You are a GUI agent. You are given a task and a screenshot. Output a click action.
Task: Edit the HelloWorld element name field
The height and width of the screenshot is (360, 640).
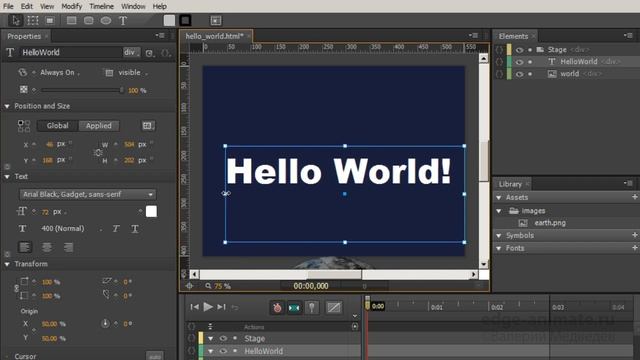tap(71, 52)
